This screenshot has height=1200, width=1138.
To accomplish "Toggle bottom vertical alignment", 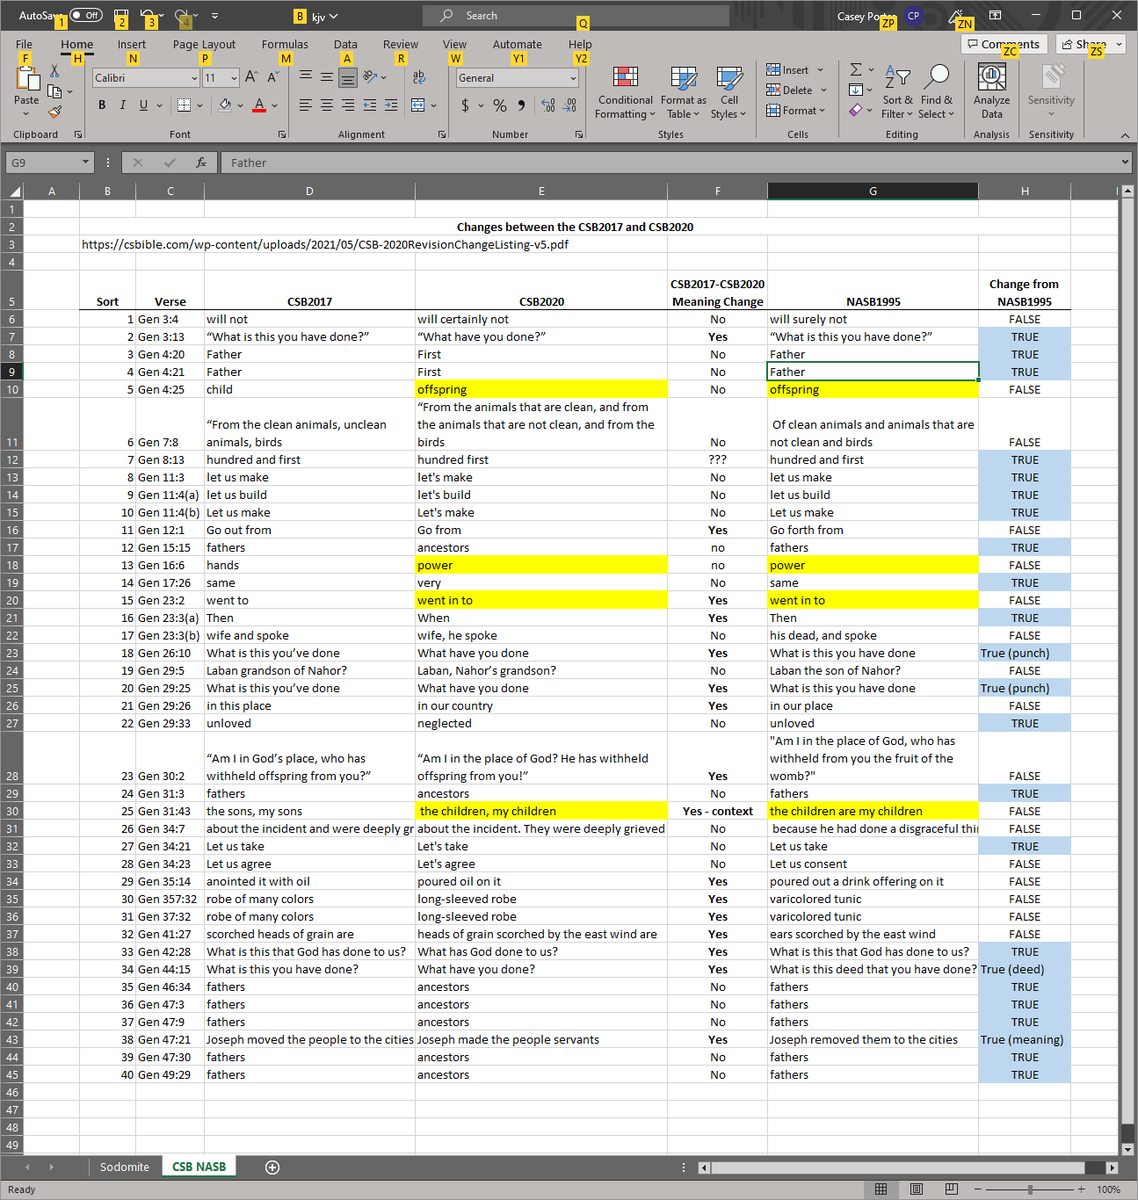I will 347,77.
